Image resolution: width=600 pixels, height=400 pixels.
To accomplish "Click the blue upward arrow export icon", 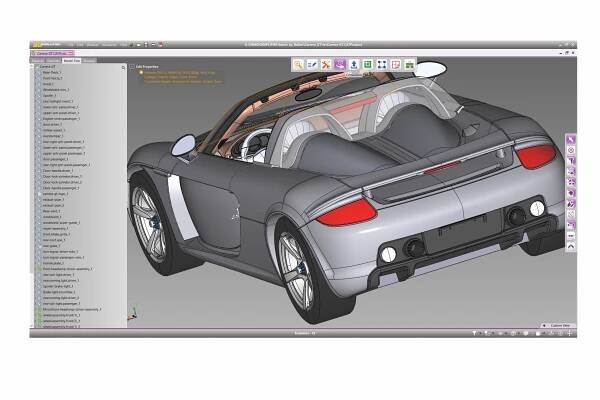I will coord(354,65).
